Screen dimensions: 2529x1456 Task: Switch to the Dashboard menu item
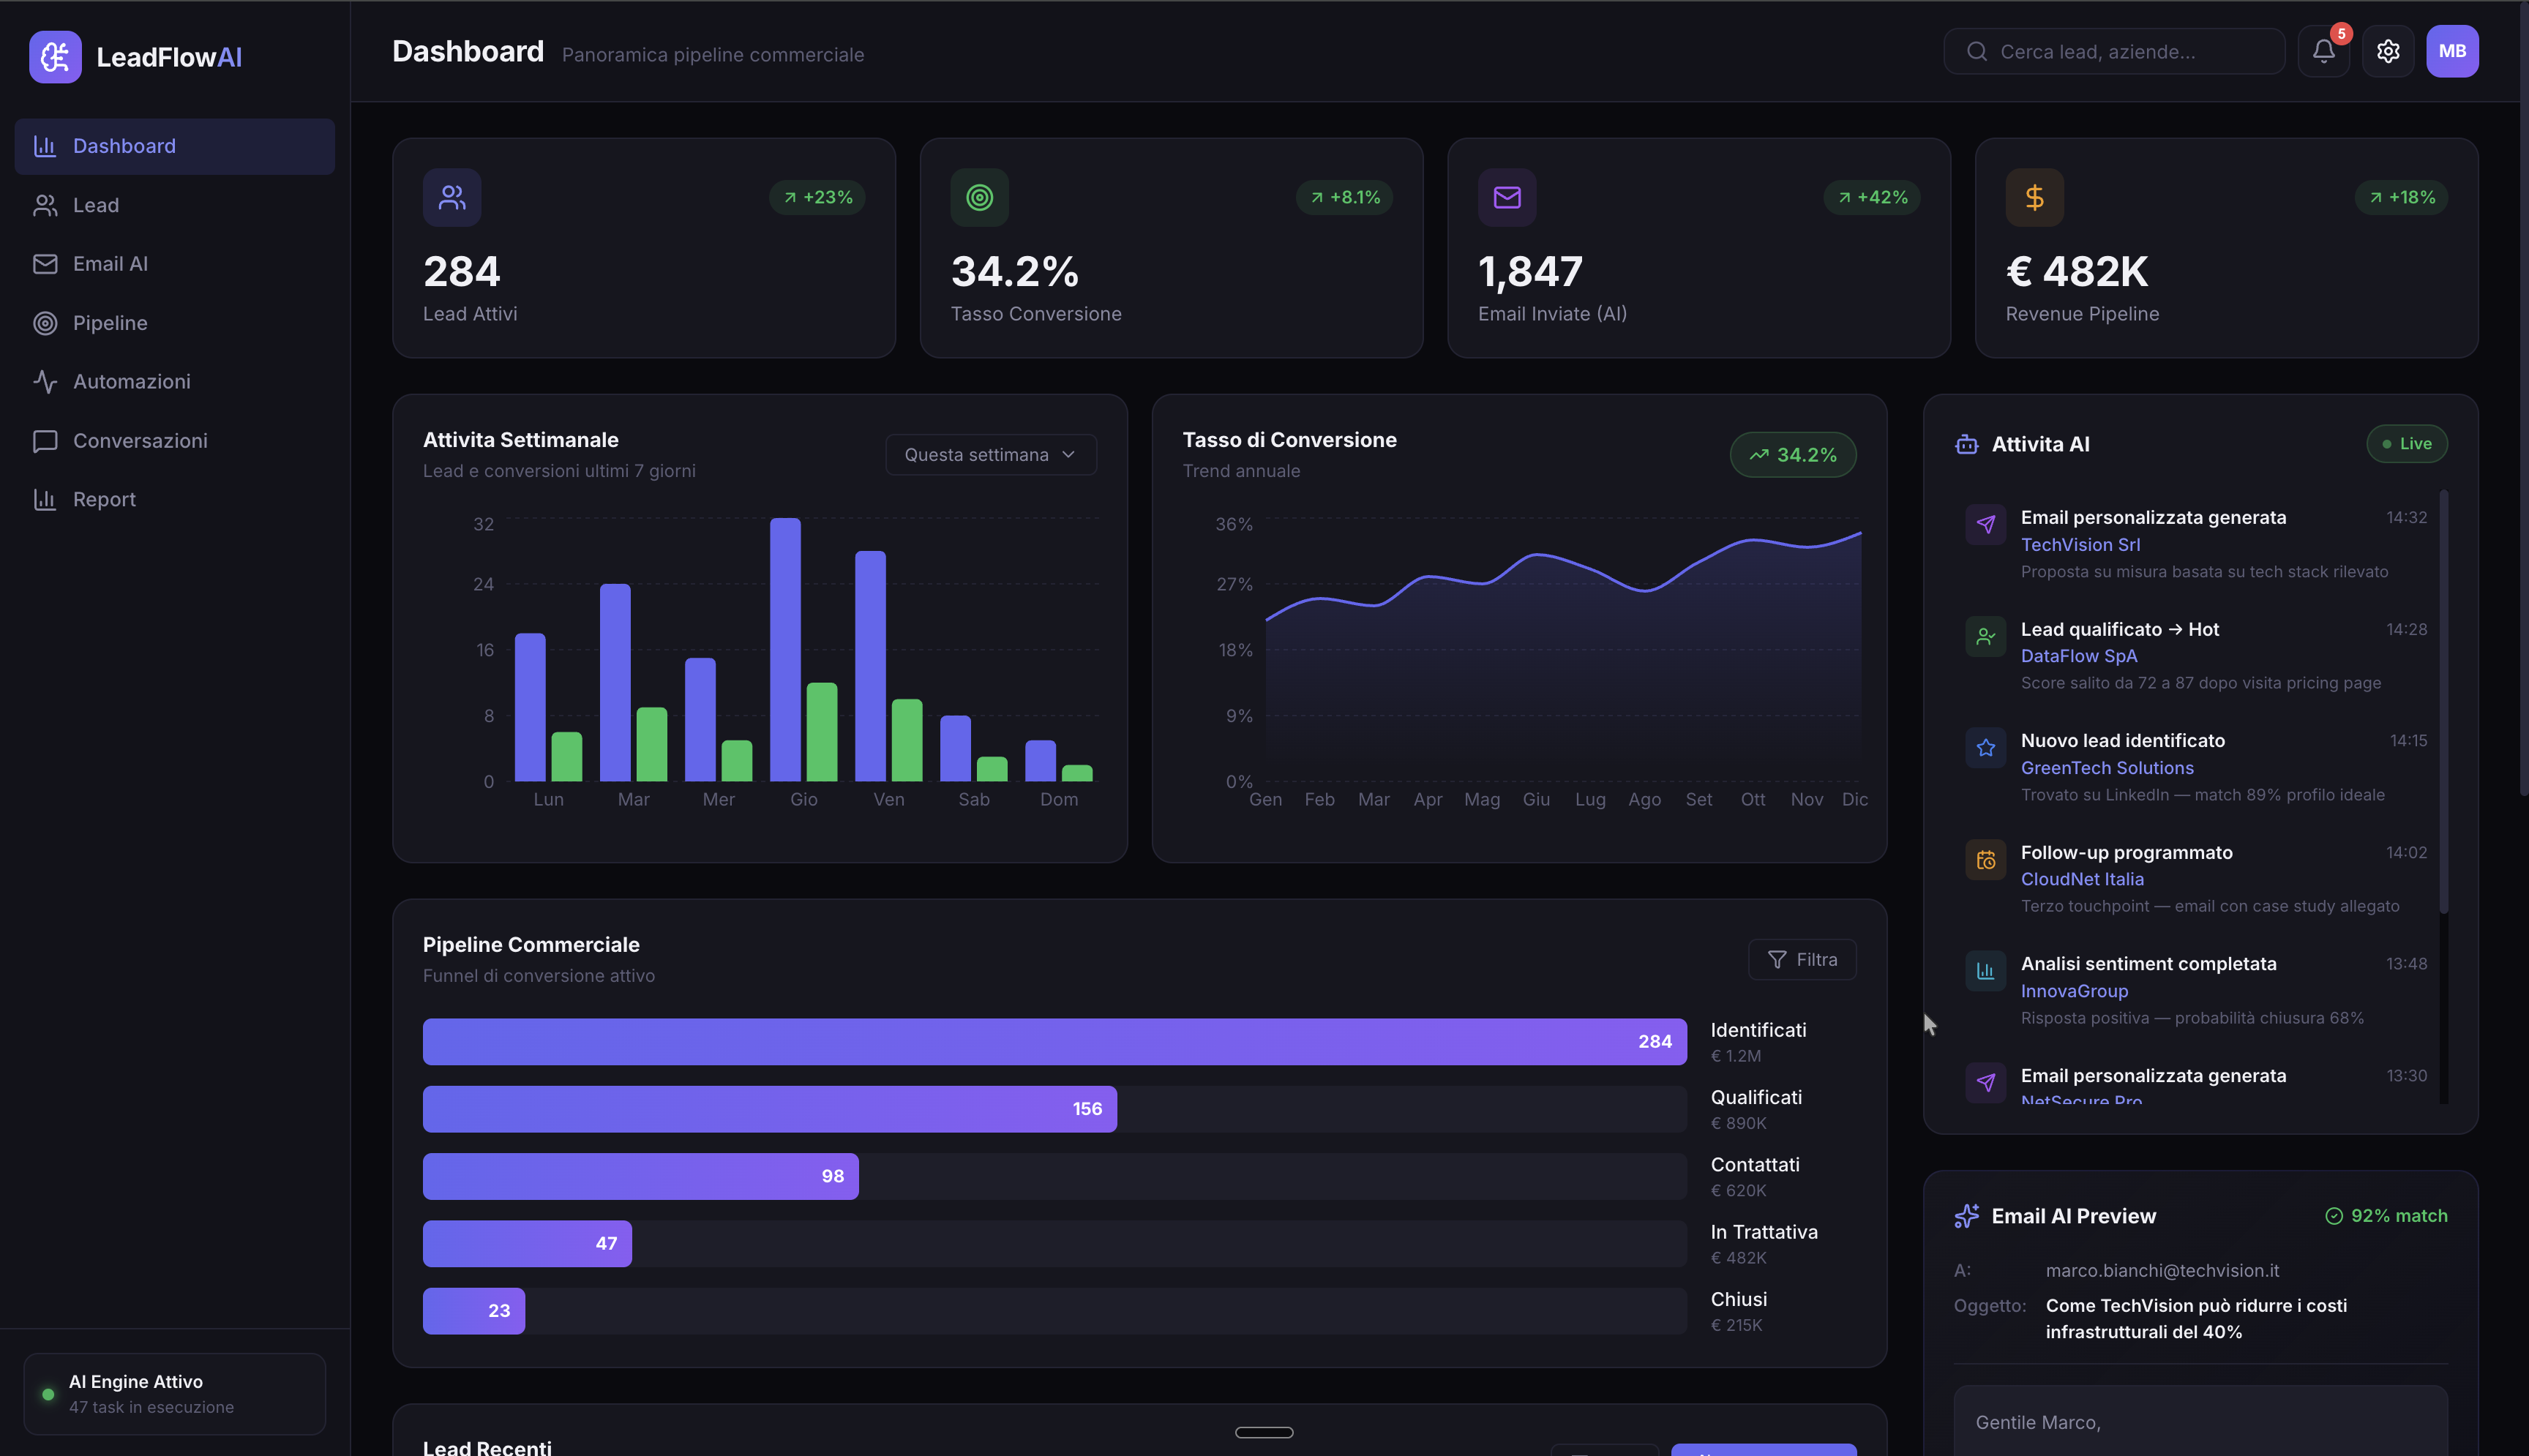tap(124, 145)
